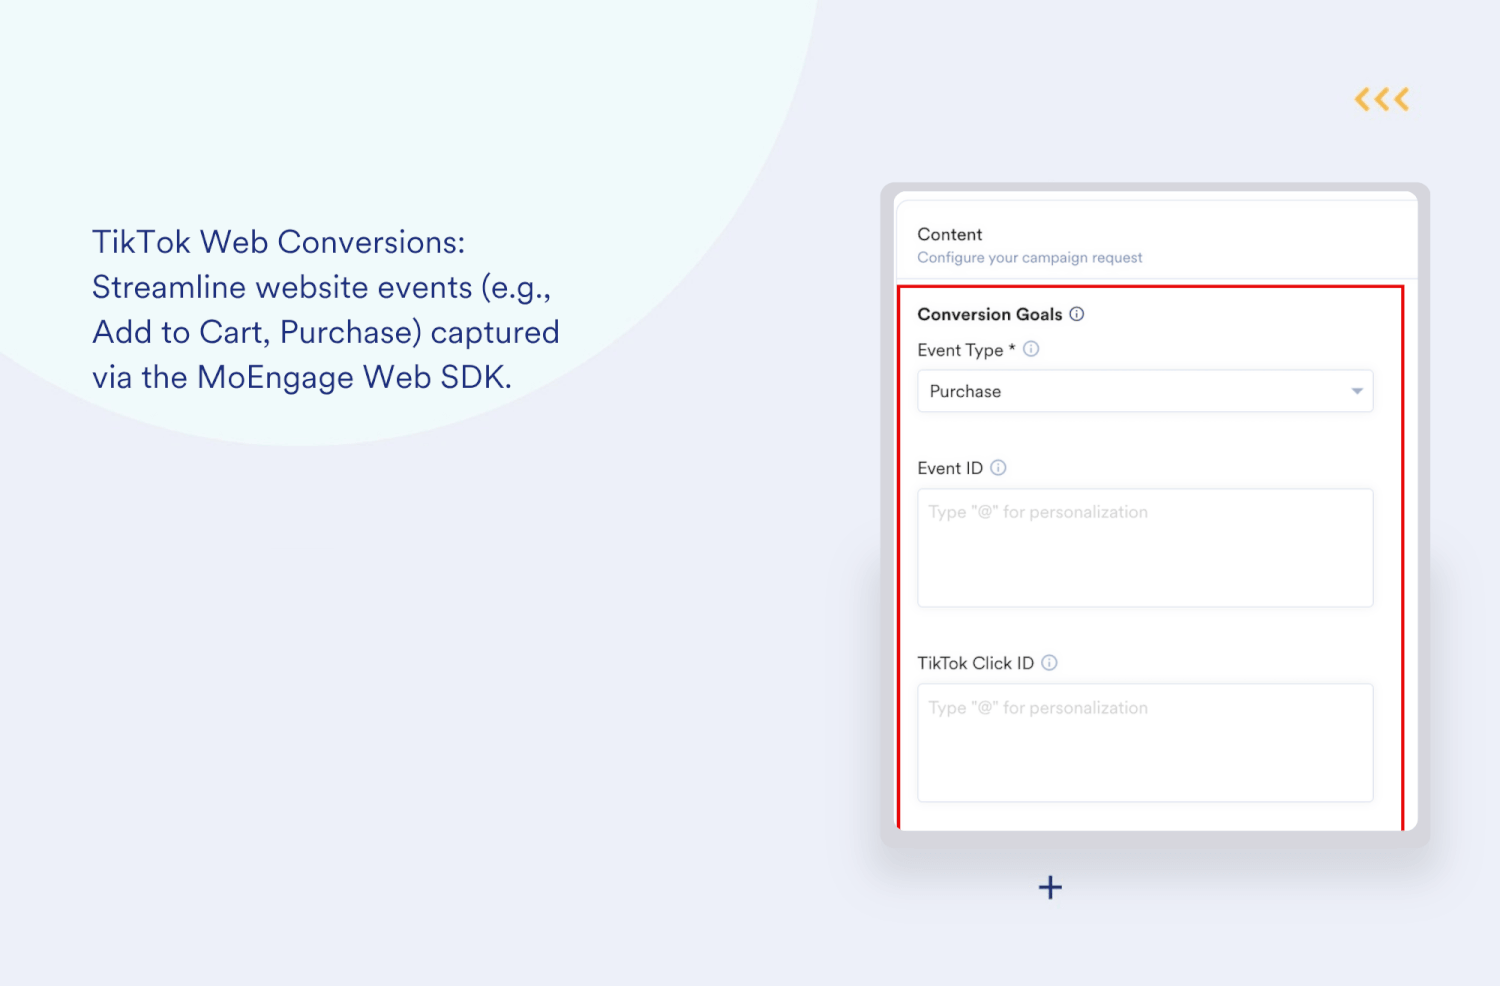Select the Conversion Goals section heading
Screen dimensions: 1500x986
tap(990, 314)
